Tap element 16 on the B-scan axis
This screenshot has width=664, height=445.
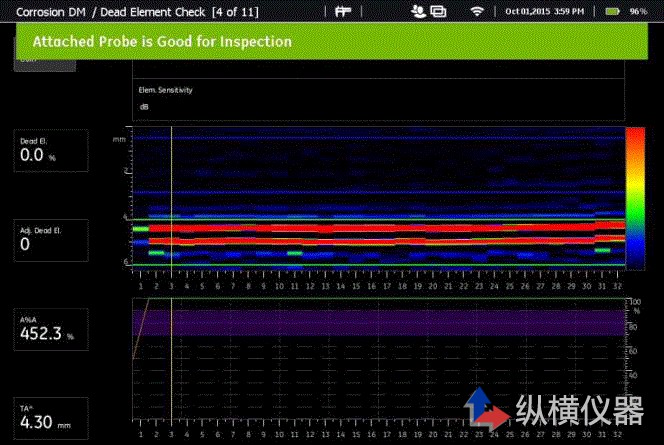tap(371, 286)
